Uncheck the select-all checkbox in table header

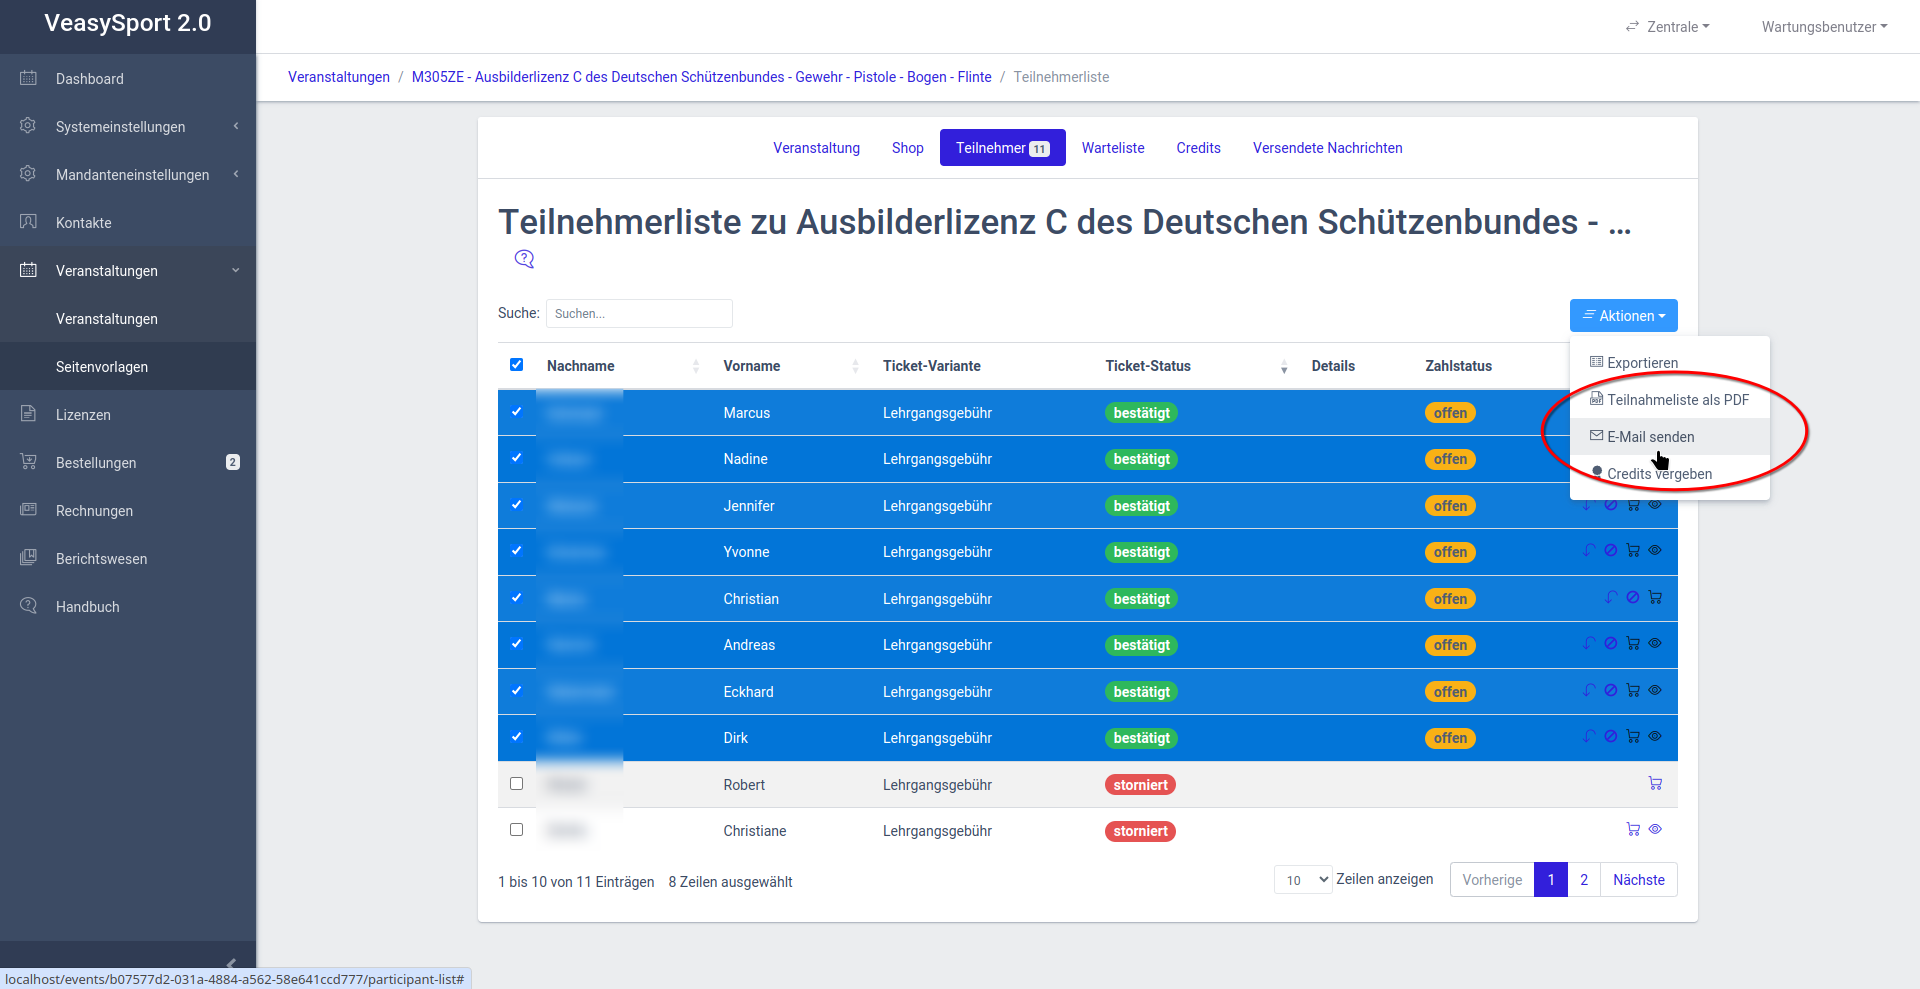(516, 365)
